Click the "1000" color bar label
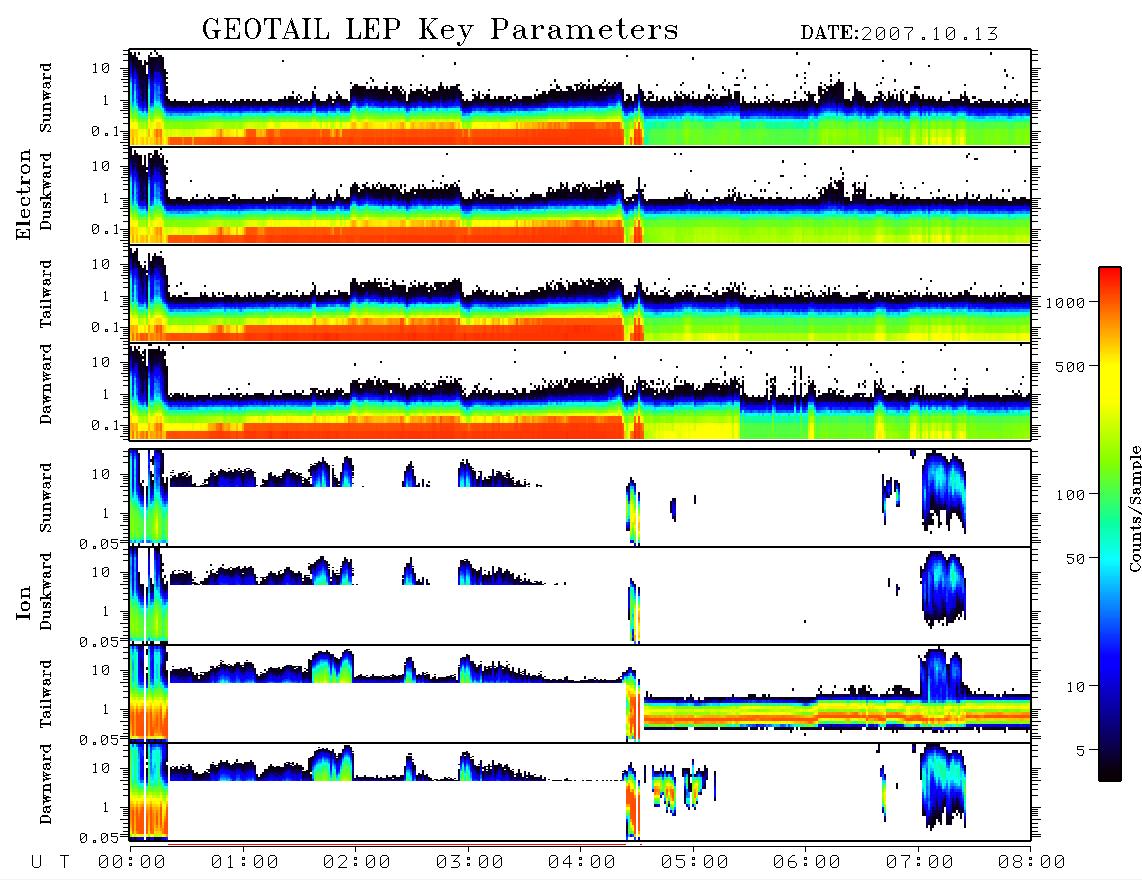 click(1065, 303)
